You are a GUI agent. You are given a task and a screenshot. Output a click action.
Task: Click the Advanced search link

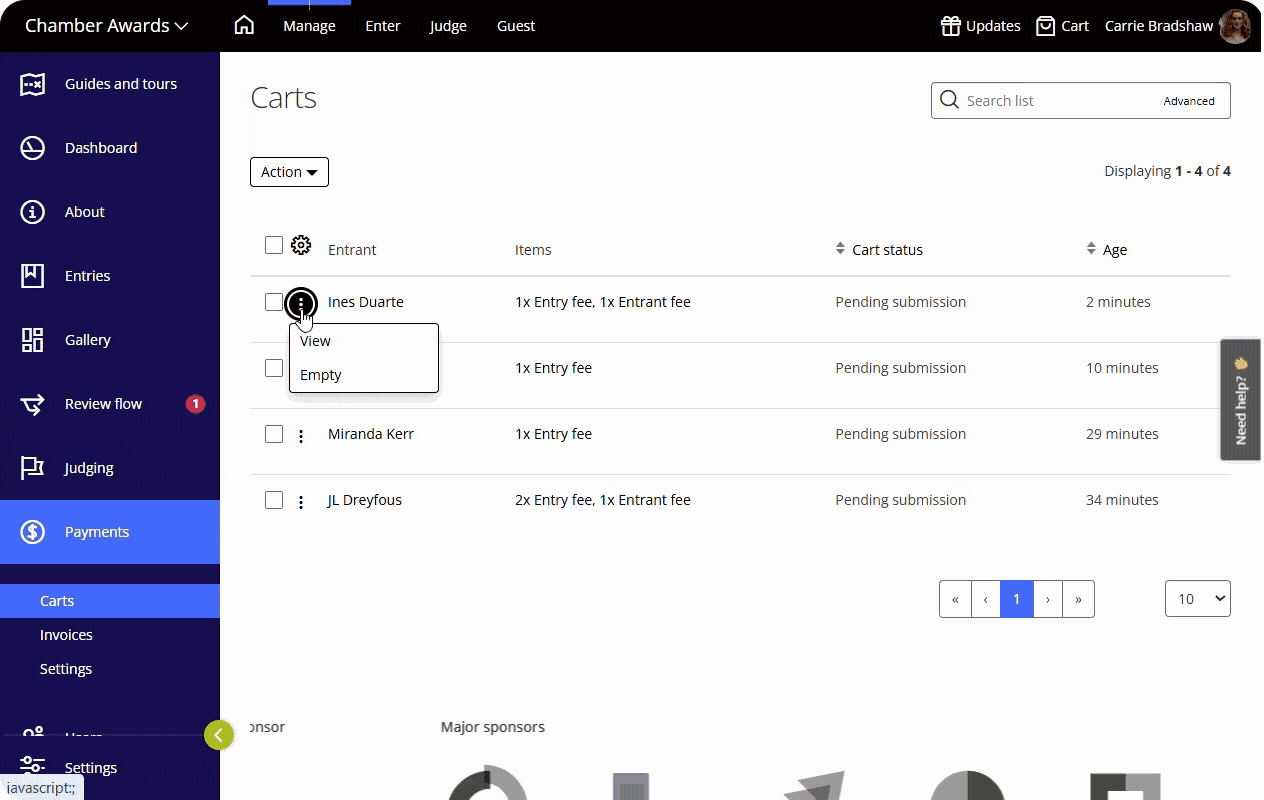[1188, 101]
